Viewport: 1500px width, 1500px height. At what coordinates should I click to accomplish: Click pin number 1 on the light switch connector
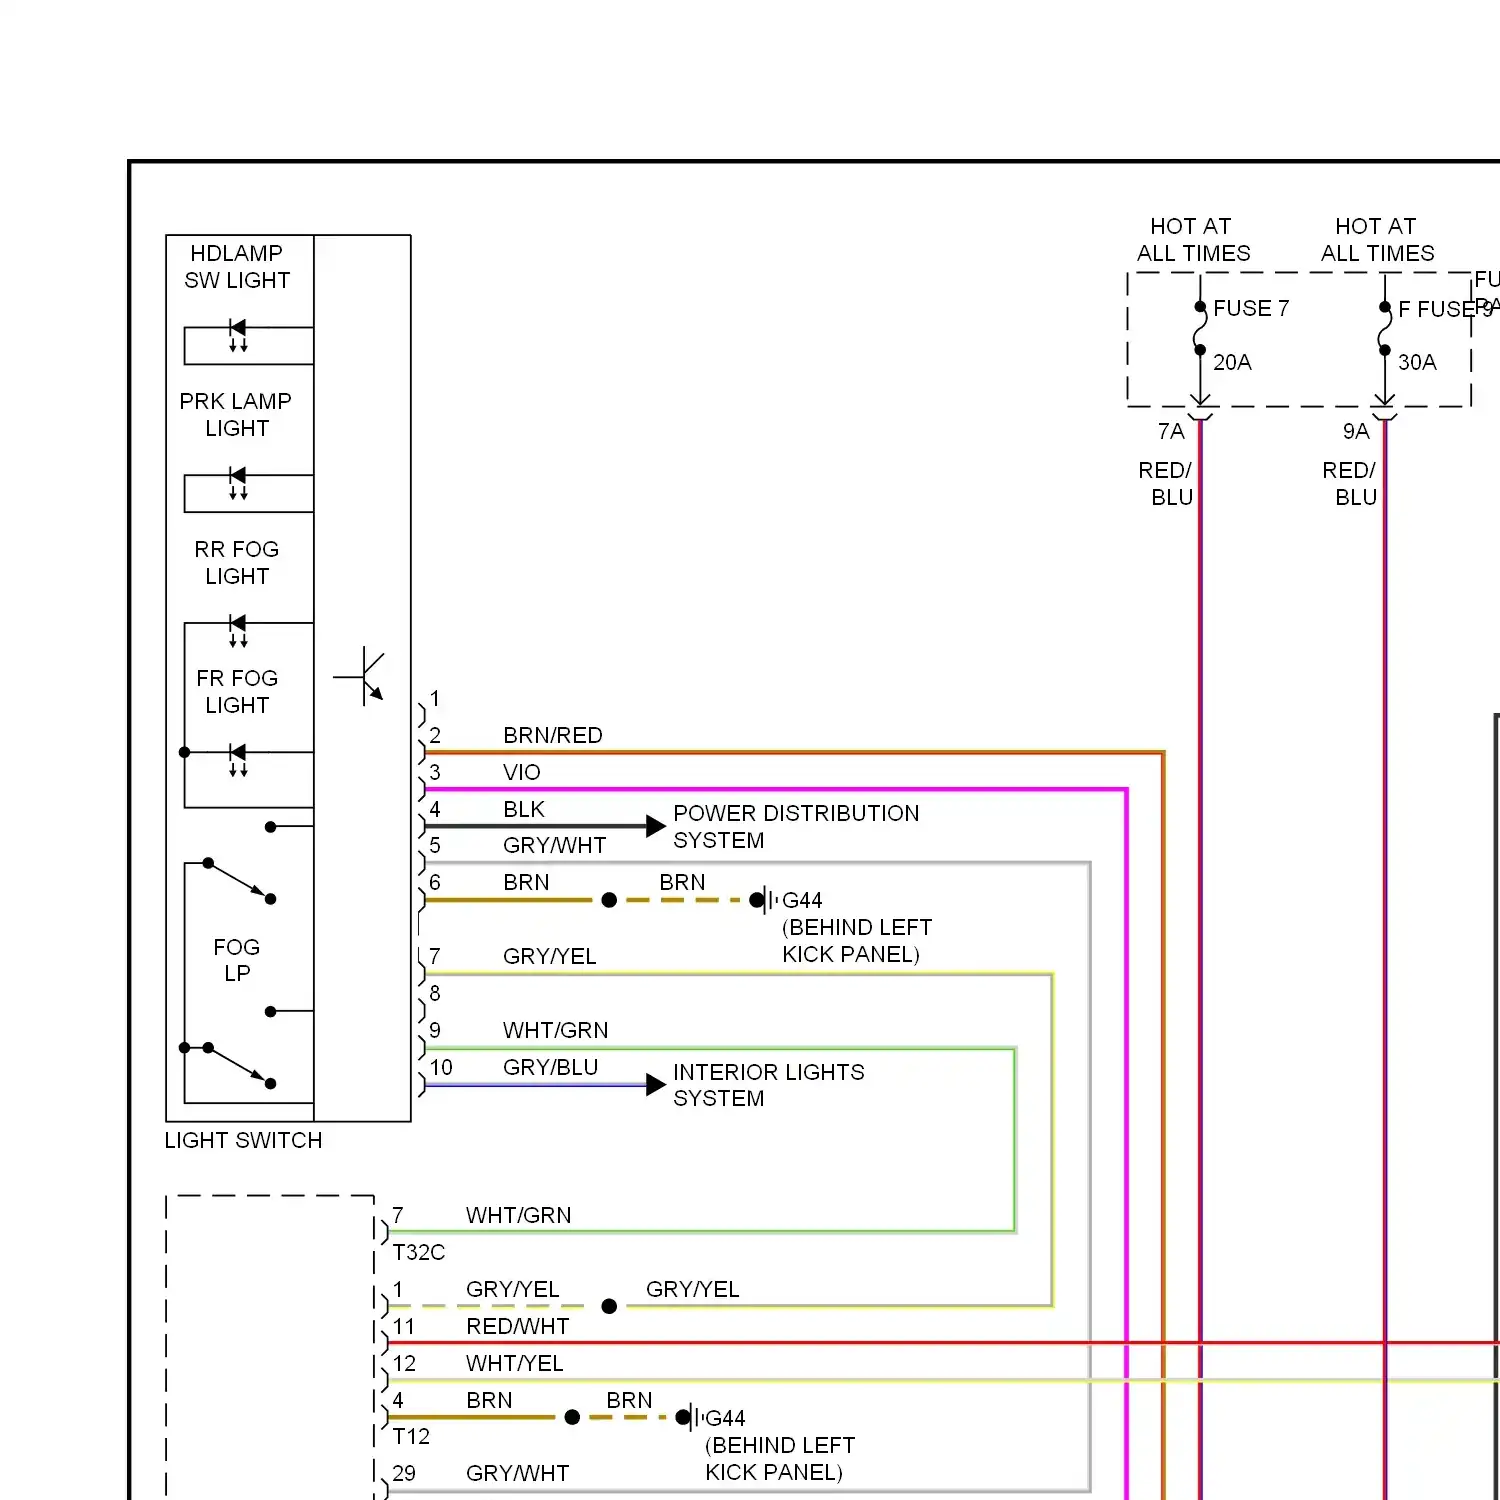(x=435, y=699)
